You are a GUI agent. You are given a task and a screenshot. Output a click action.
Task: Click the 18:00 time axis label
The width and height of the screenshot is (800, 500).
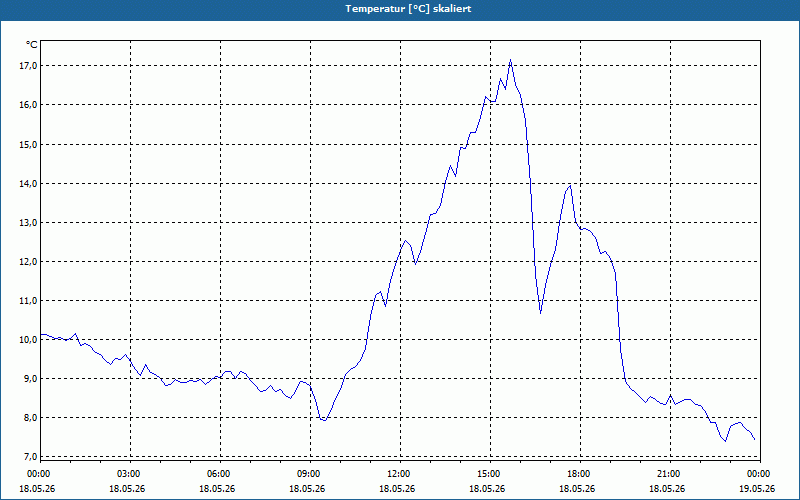pyautogui.click(x=580, y=474)
